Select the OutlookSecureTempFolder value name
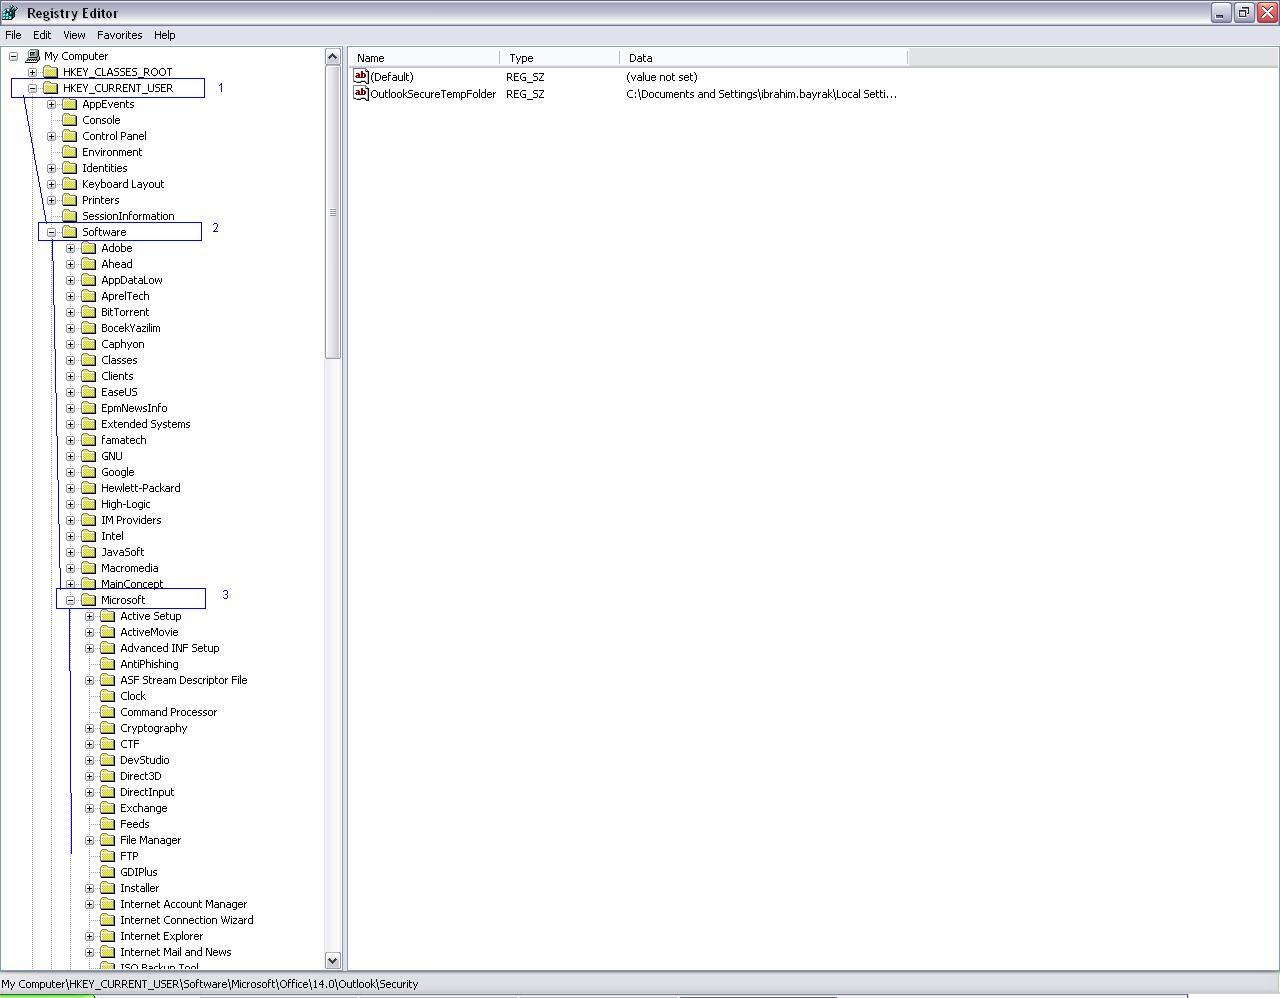This screenshot has height=998, width=1280. pyautogui.click(x=433, y=94)
